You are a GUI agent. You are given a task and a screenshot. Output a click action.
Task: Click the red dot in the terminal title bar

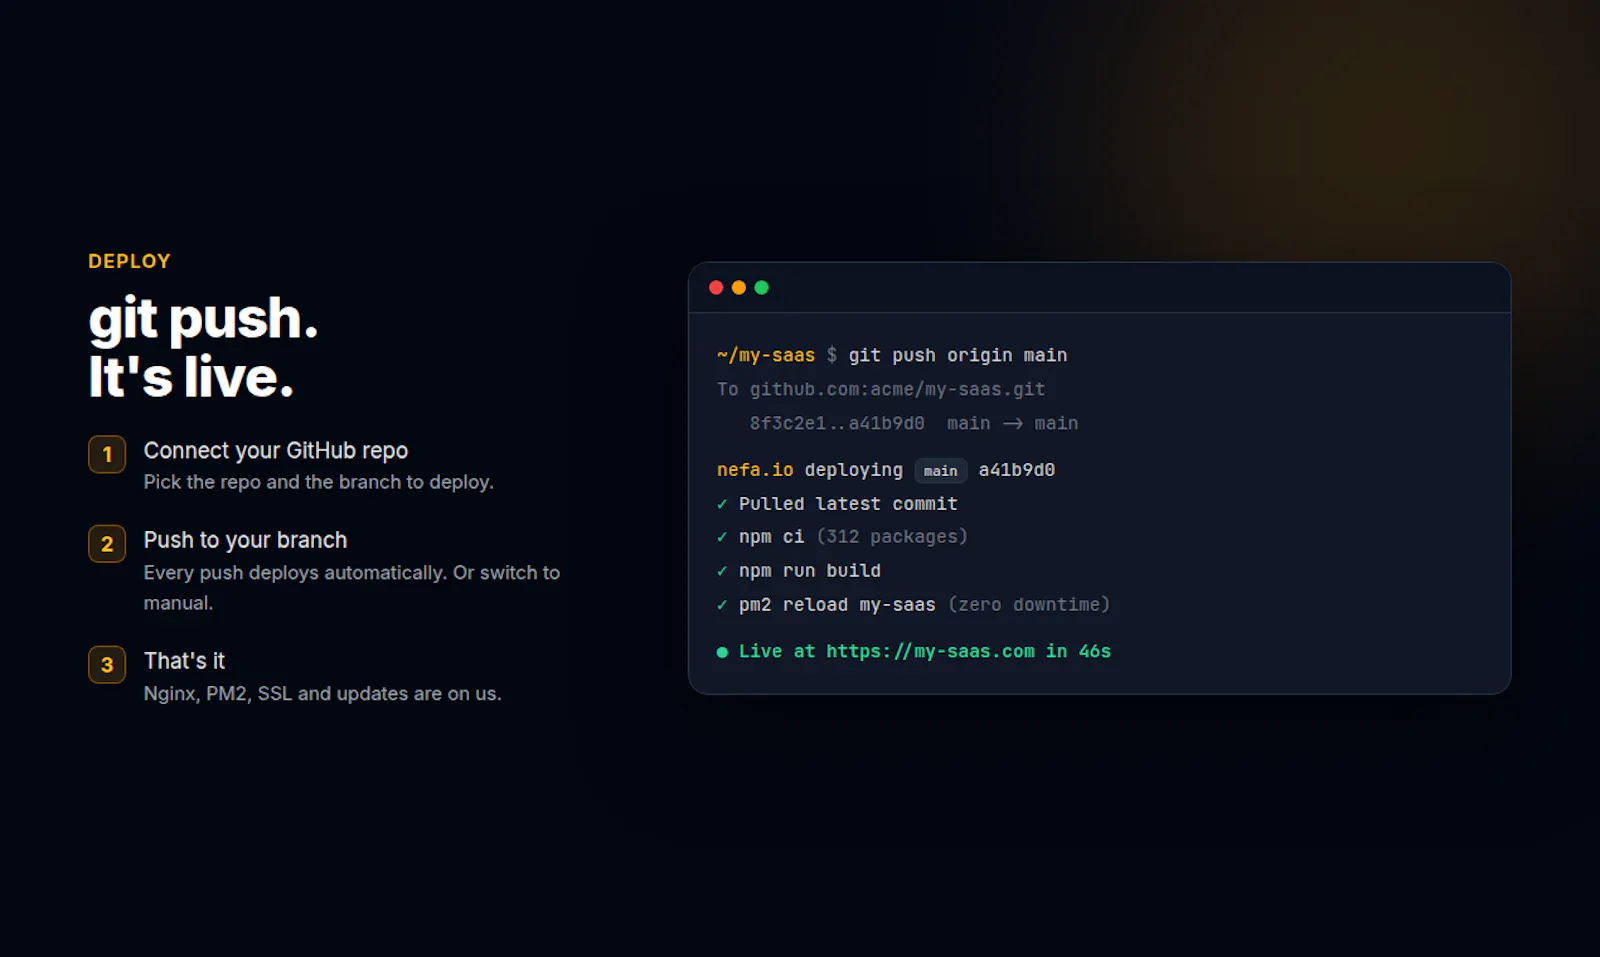[716, 288]
